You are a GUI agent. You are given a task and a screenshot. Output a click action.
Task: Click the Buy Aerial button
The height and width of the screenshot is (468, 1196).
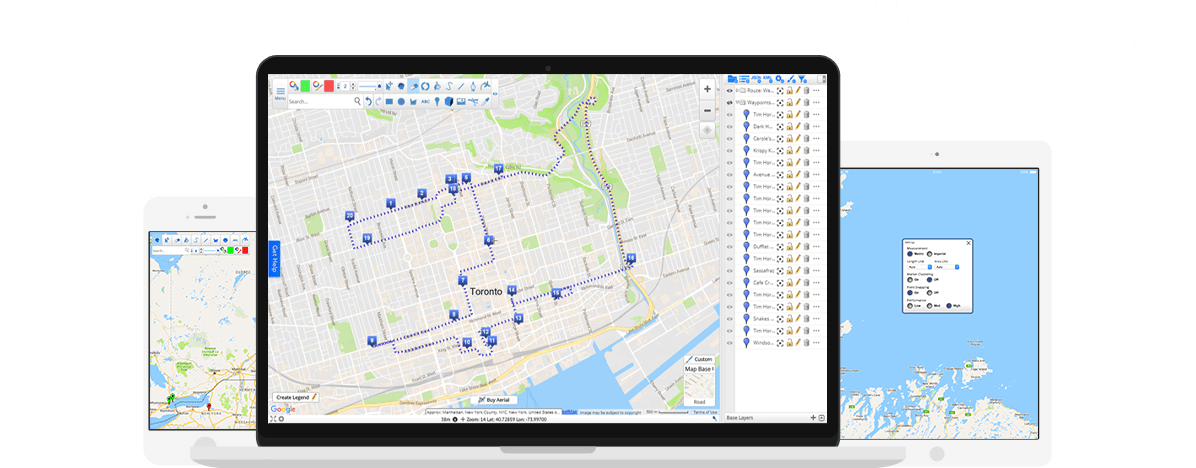click(494, 399)
